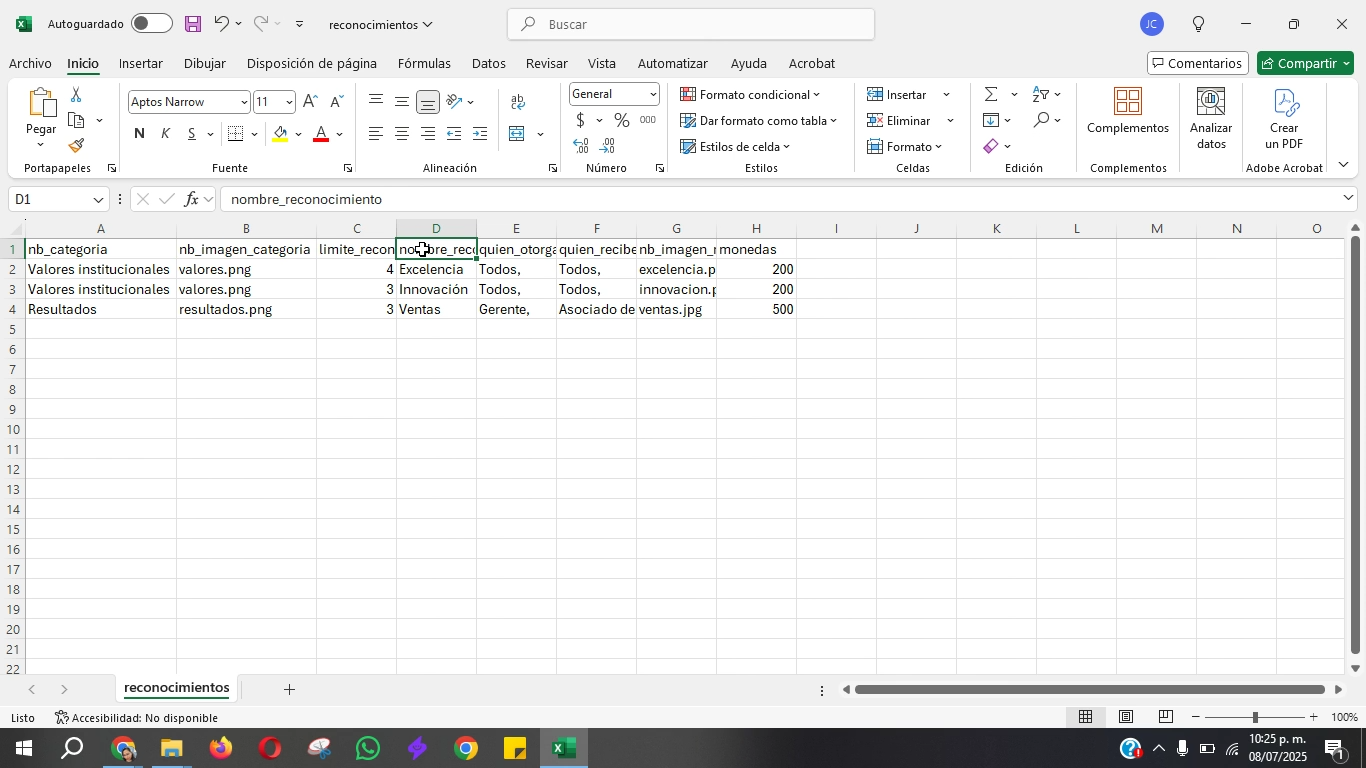Copy selection using the copy icon

click(x=76, y=120)
